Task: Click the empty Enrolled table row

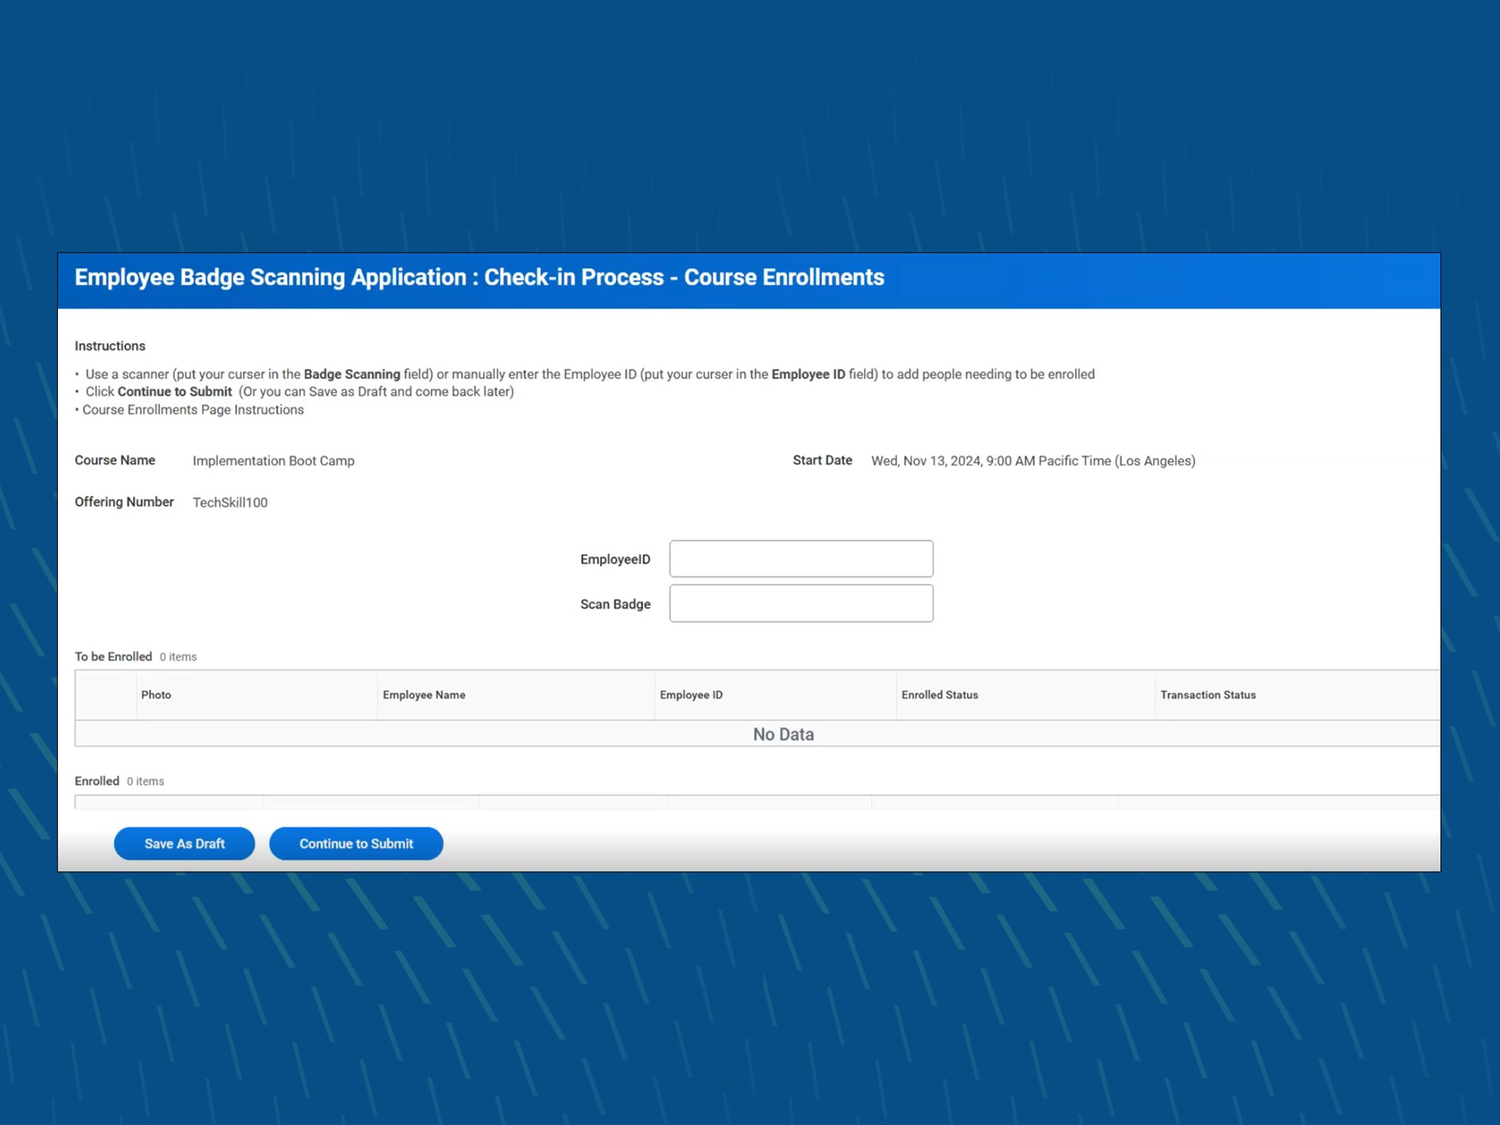Action: [600, 802]
